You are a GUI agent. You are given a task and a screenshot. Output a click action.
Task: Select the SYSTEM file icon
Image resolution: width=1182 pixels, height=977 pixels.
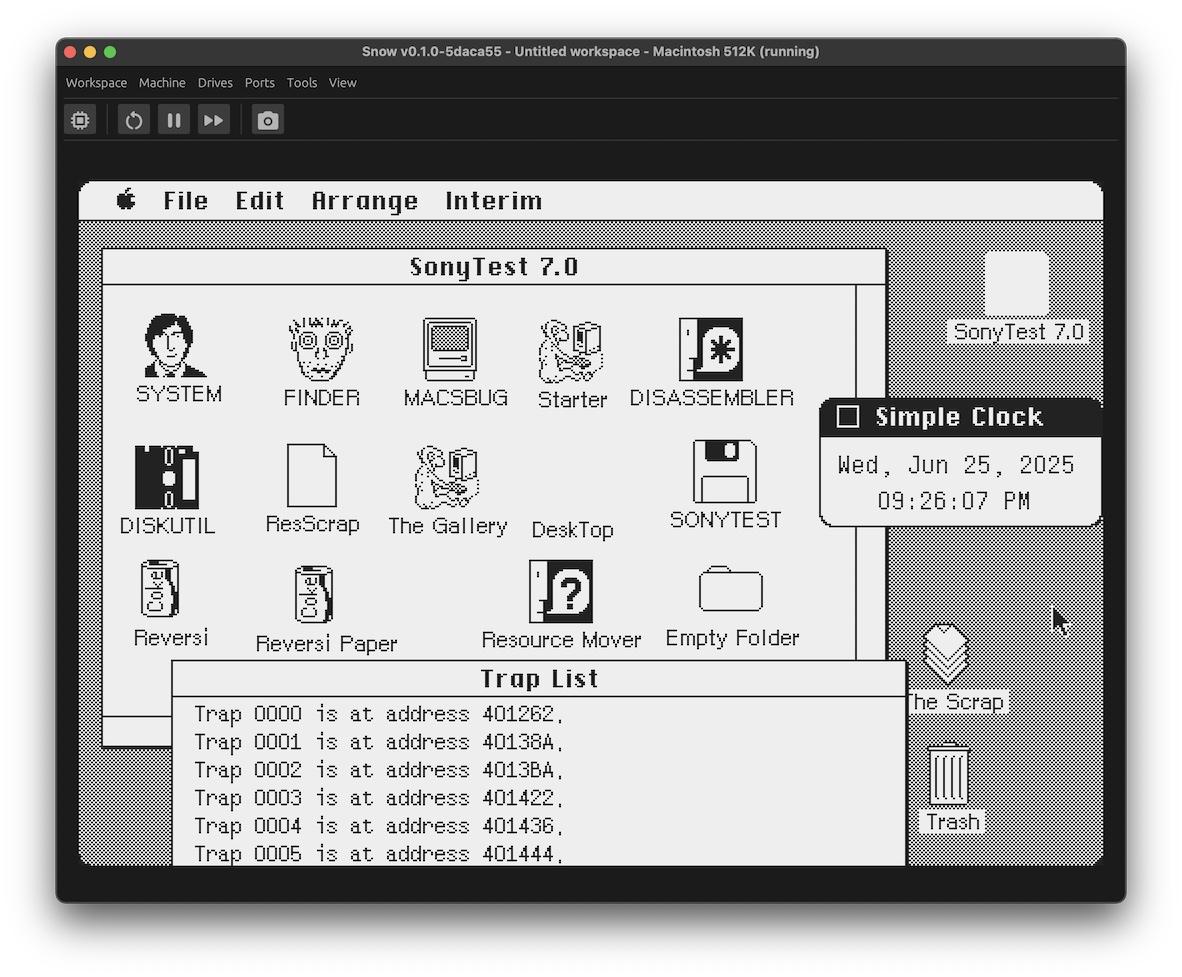coord(175,345)
